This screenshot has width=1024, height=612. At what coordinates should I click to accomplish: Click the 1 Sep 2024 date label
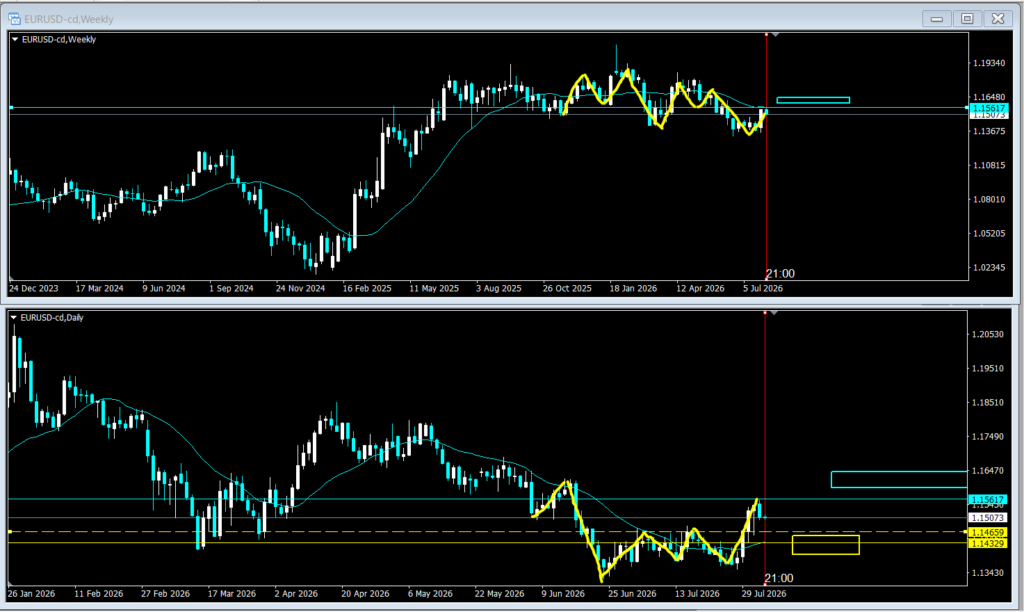tap(231, 288)
